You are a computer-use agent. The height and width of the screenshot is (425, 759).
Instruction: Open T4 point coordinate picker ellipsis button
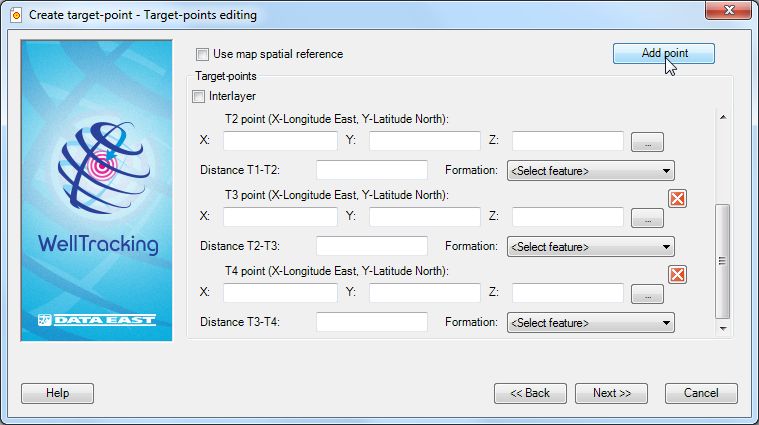coord(647,294)
